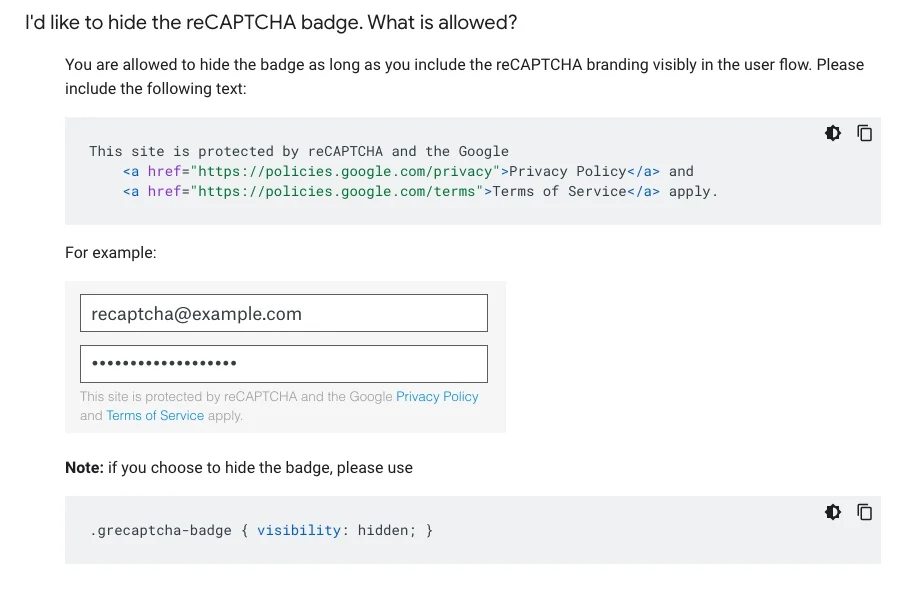
Task: Toggle dark theme on the CSS code snippet
Action: (x=833, y=512)
